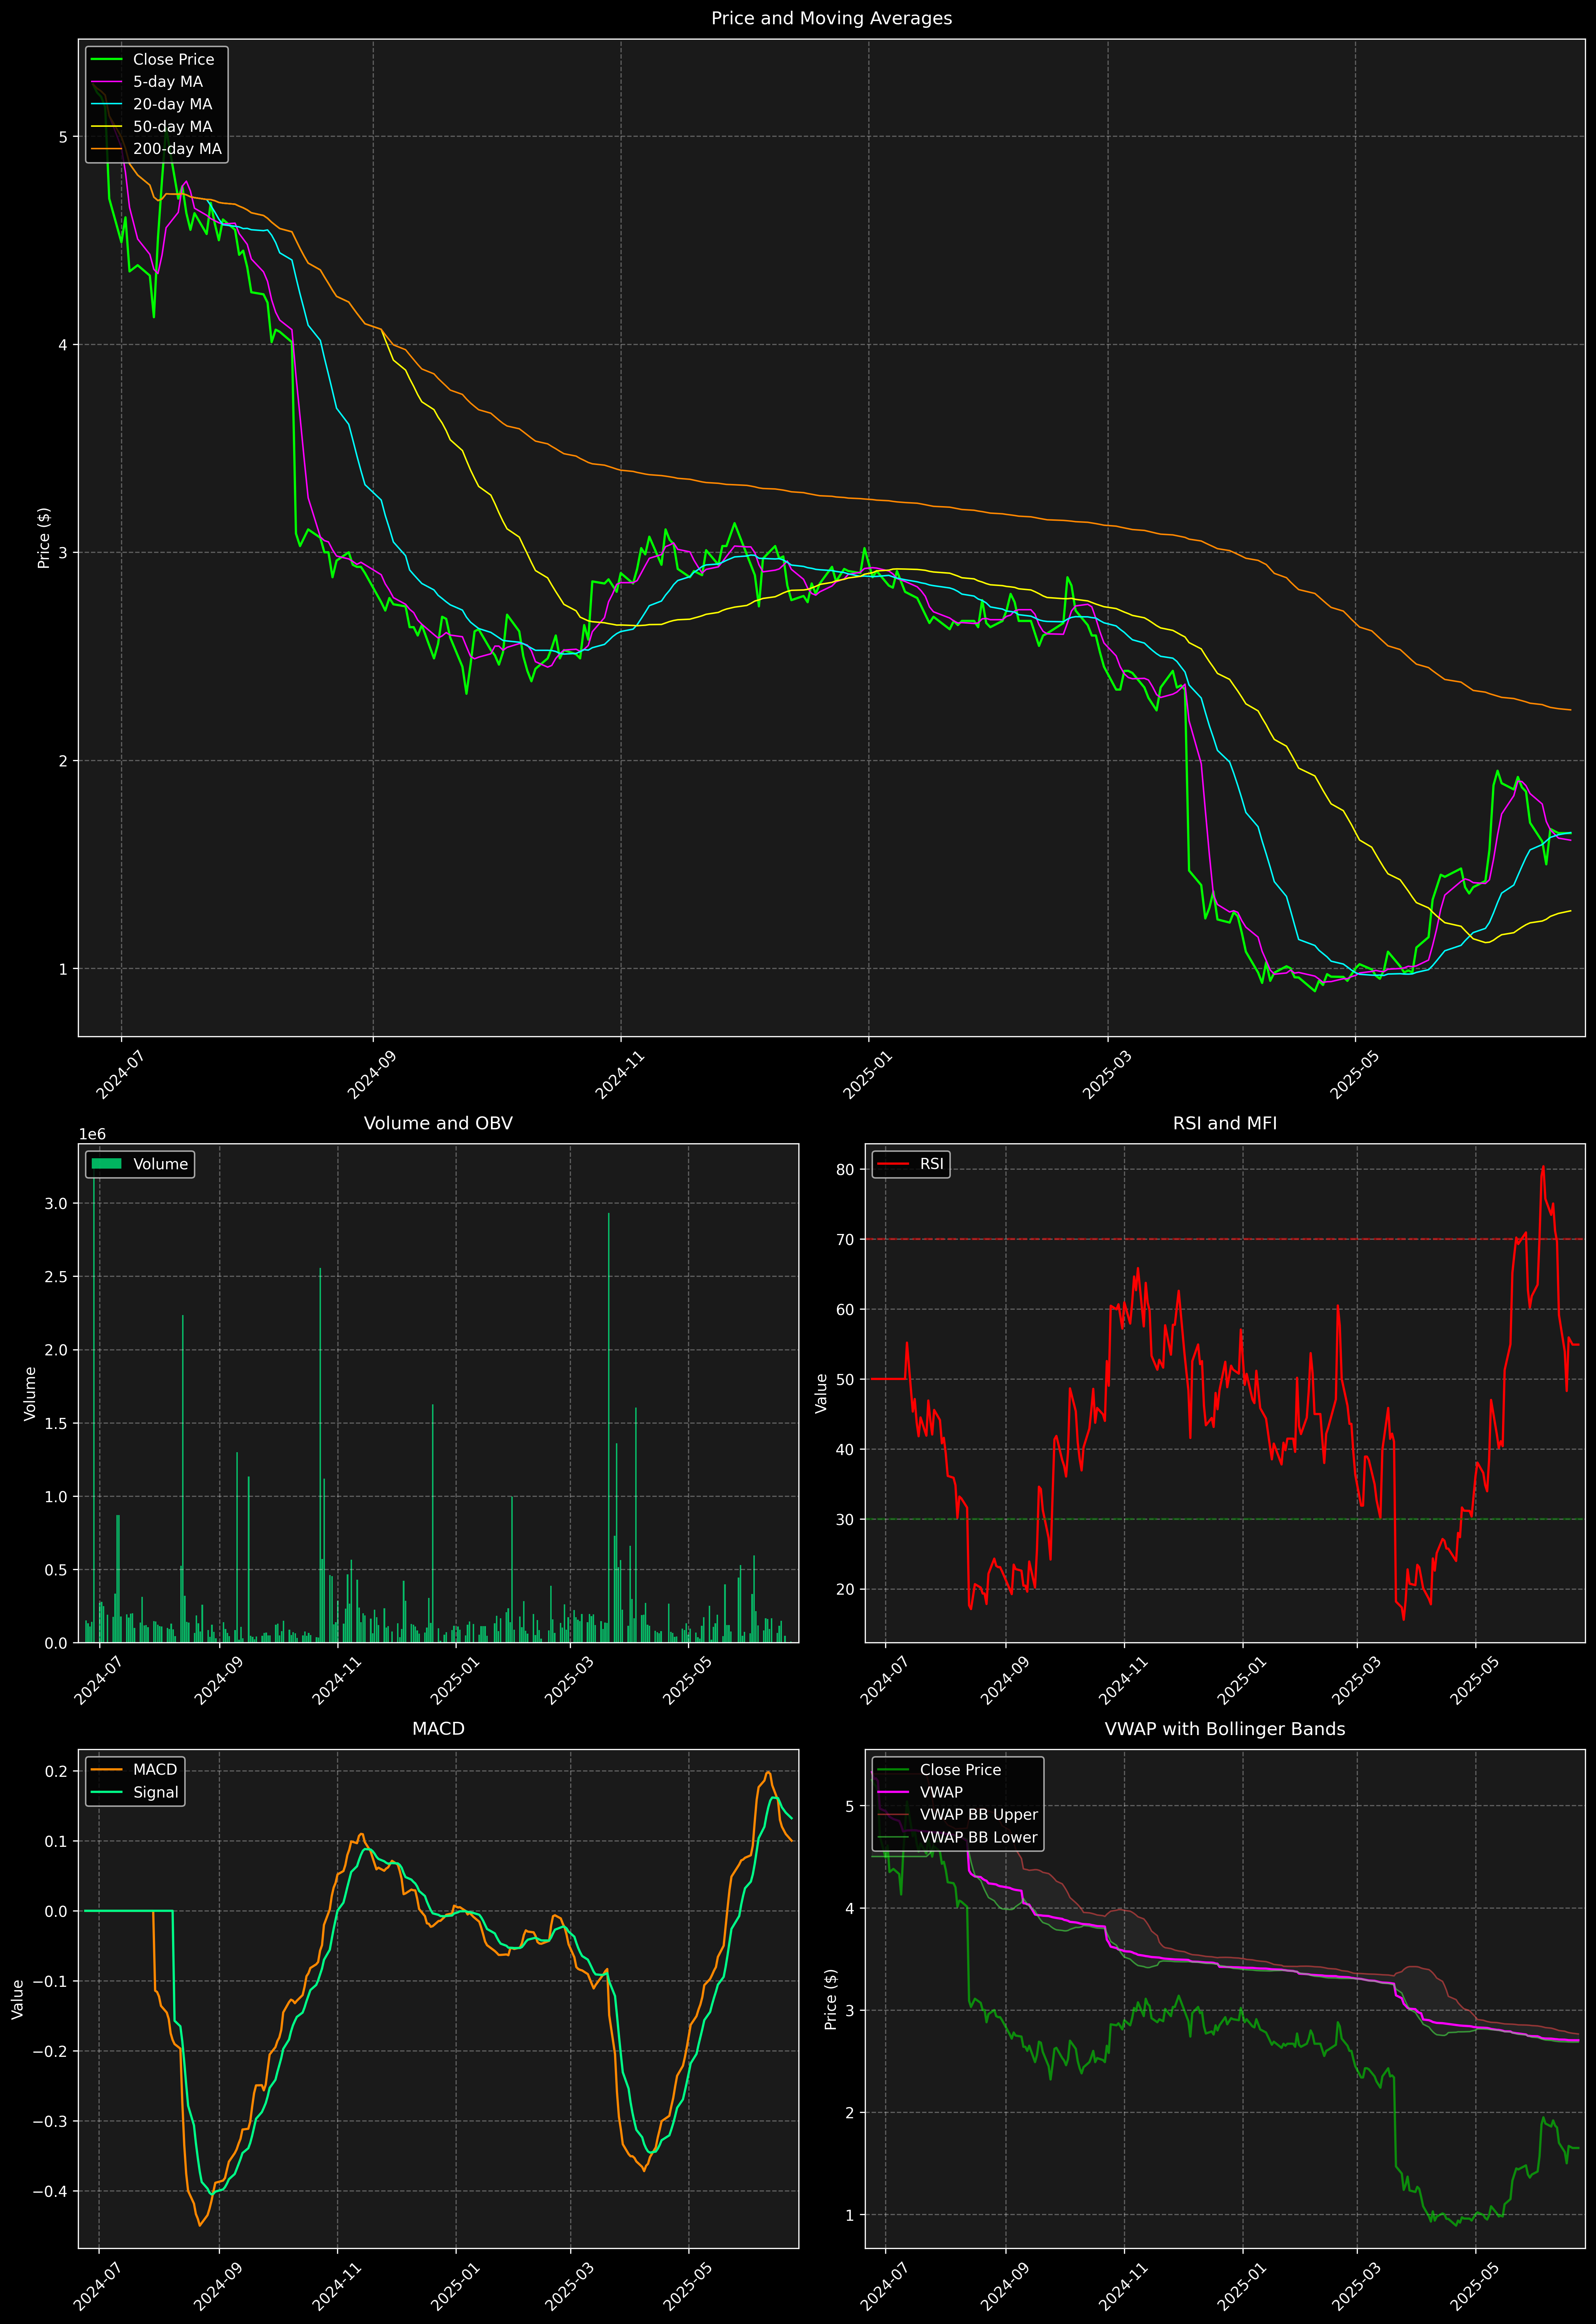This screenshot has width=1596, height=2324.
Task: Click the 'Price and Moving Averages' chart title
Action: click(831, 18)
